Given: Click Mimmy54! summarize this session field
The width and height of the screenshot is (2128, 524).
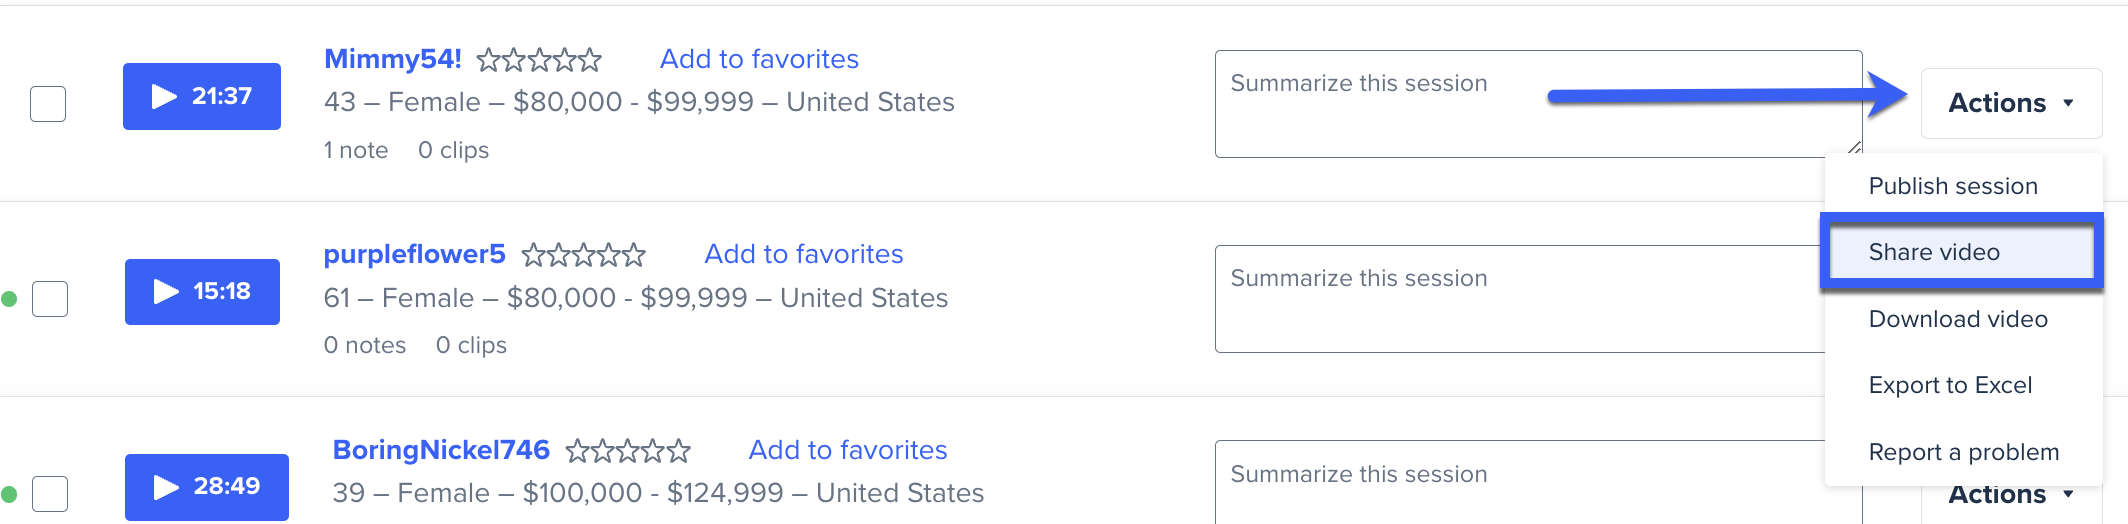Looking at the screenshot, I should tap(1538, 104).
